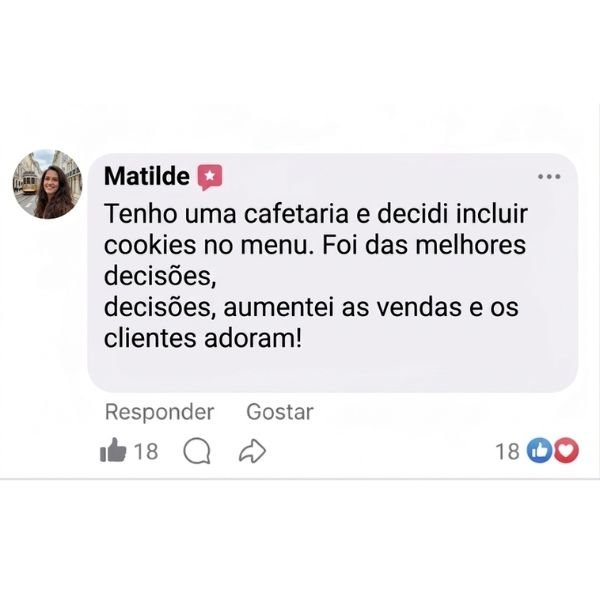This screenshot has width=600, height=600.
Task: Click the pink star badge beside Matilde
Action: [x=210, y=177]
